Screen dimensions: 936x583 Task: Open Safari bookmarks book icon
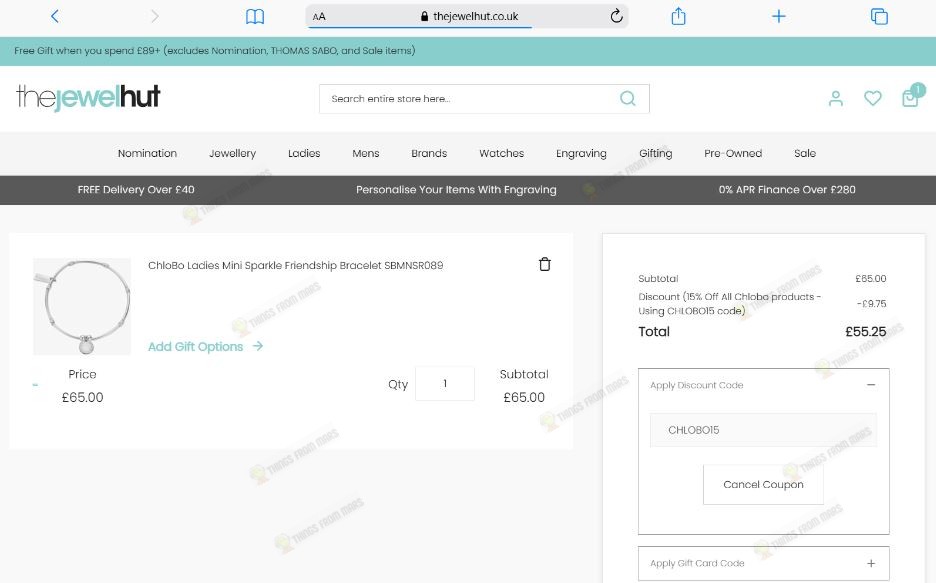tap(255, 17)
